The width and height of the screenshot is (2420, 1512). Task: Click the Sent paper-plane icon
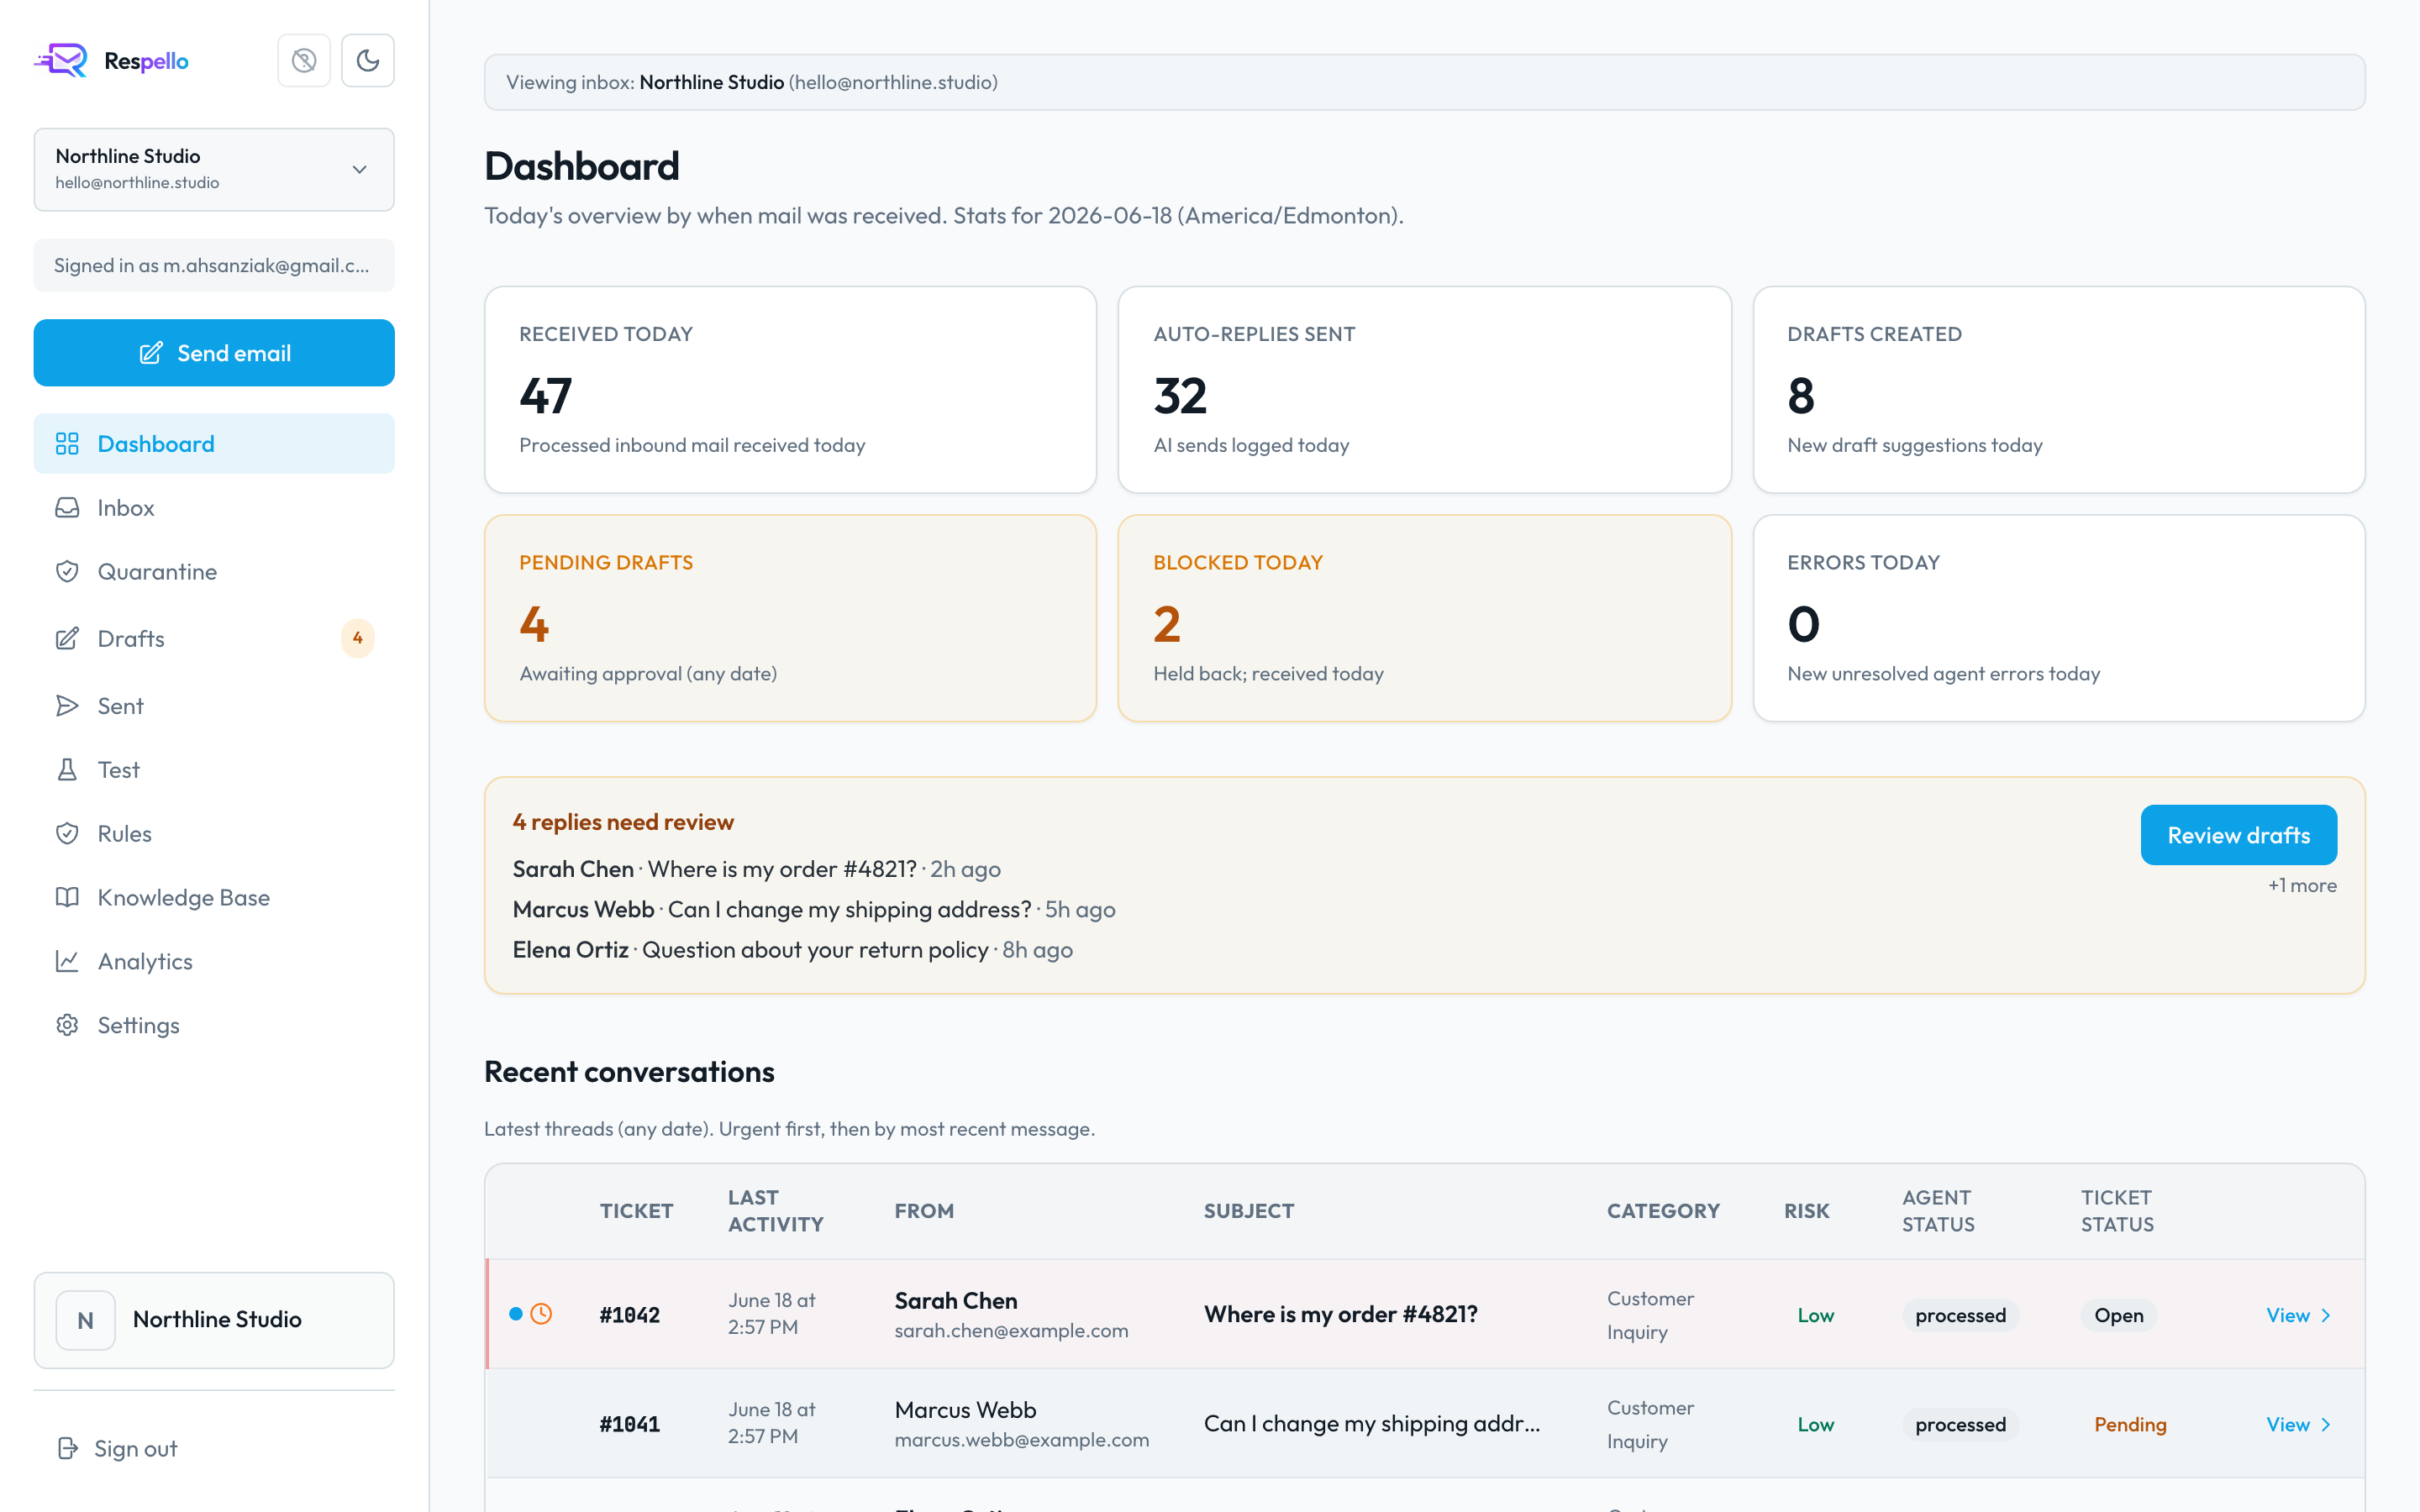coord(67,706)
